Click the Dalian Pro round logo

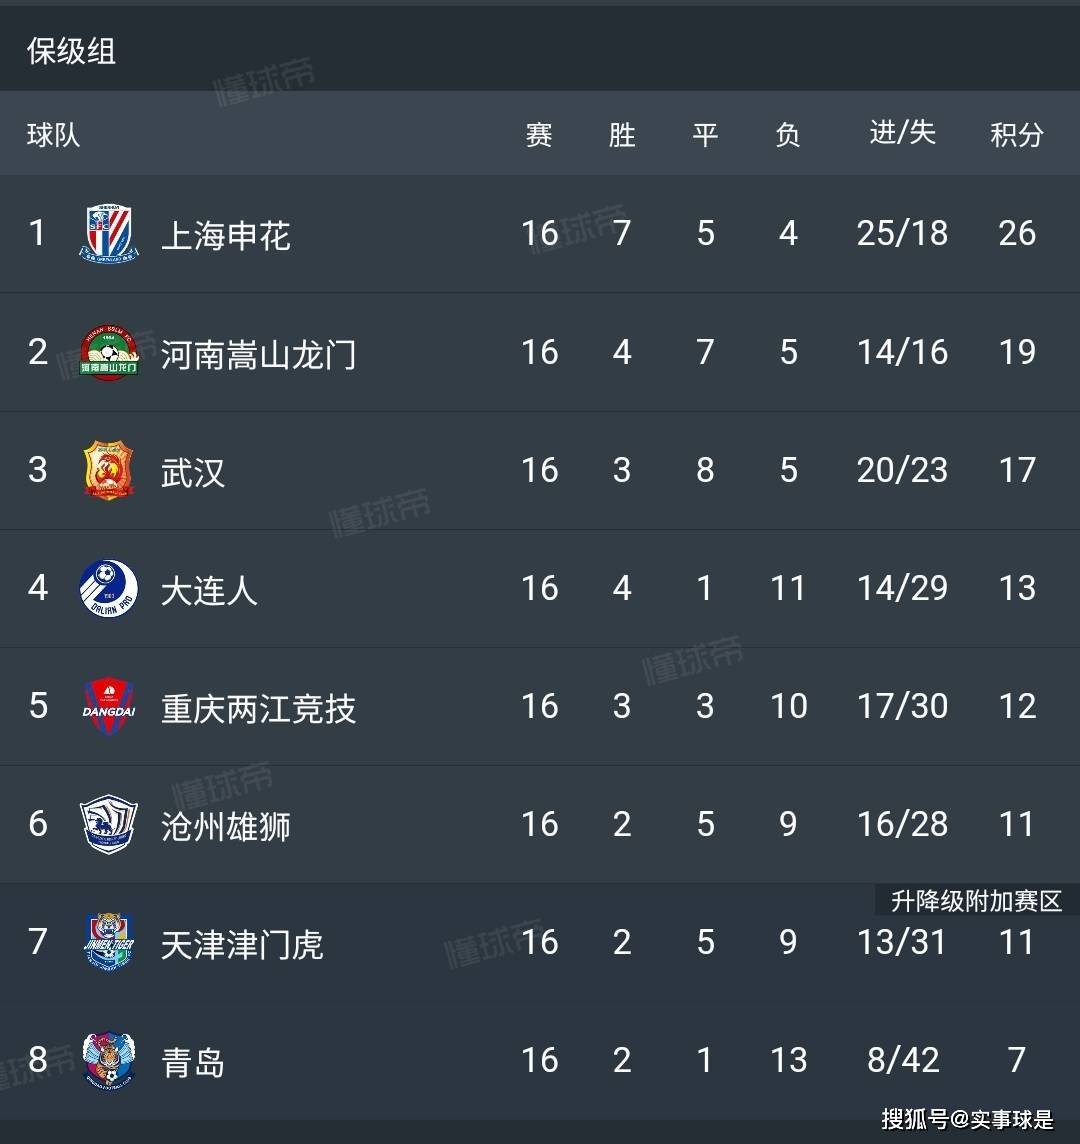pyautogui.click(x=109, y=588)
